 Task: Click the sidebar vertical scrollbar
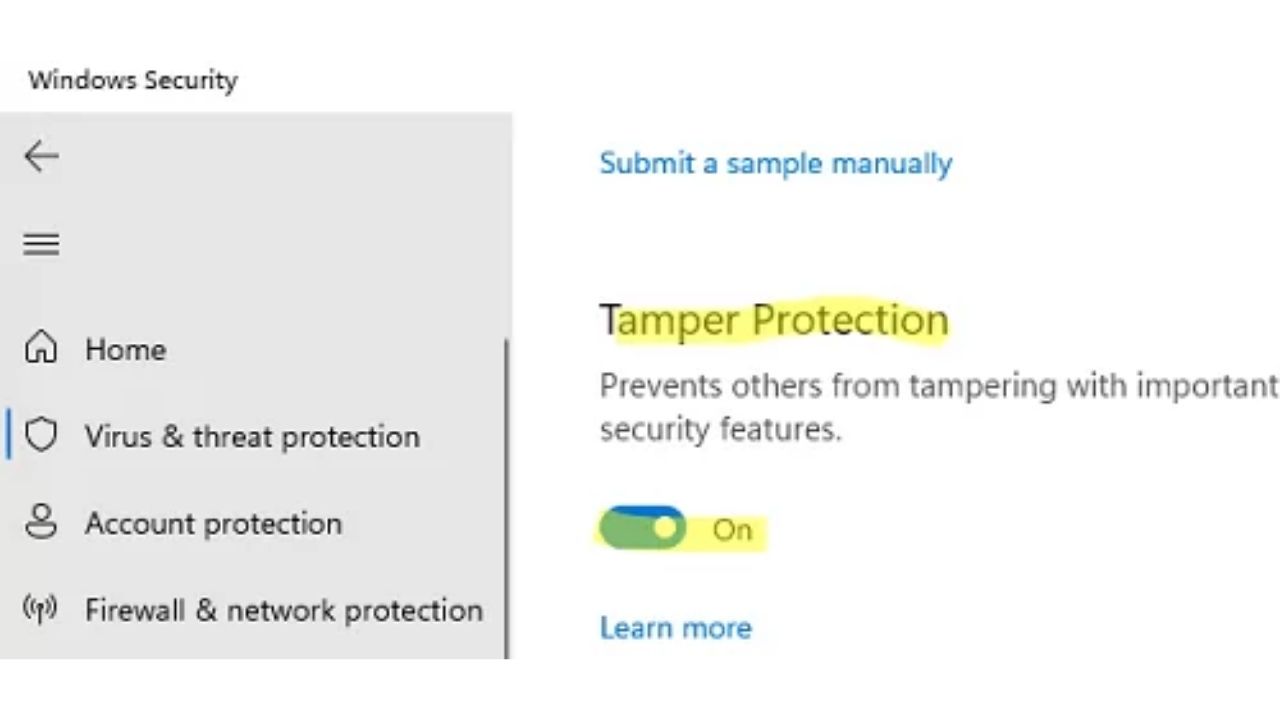point(507,500)
